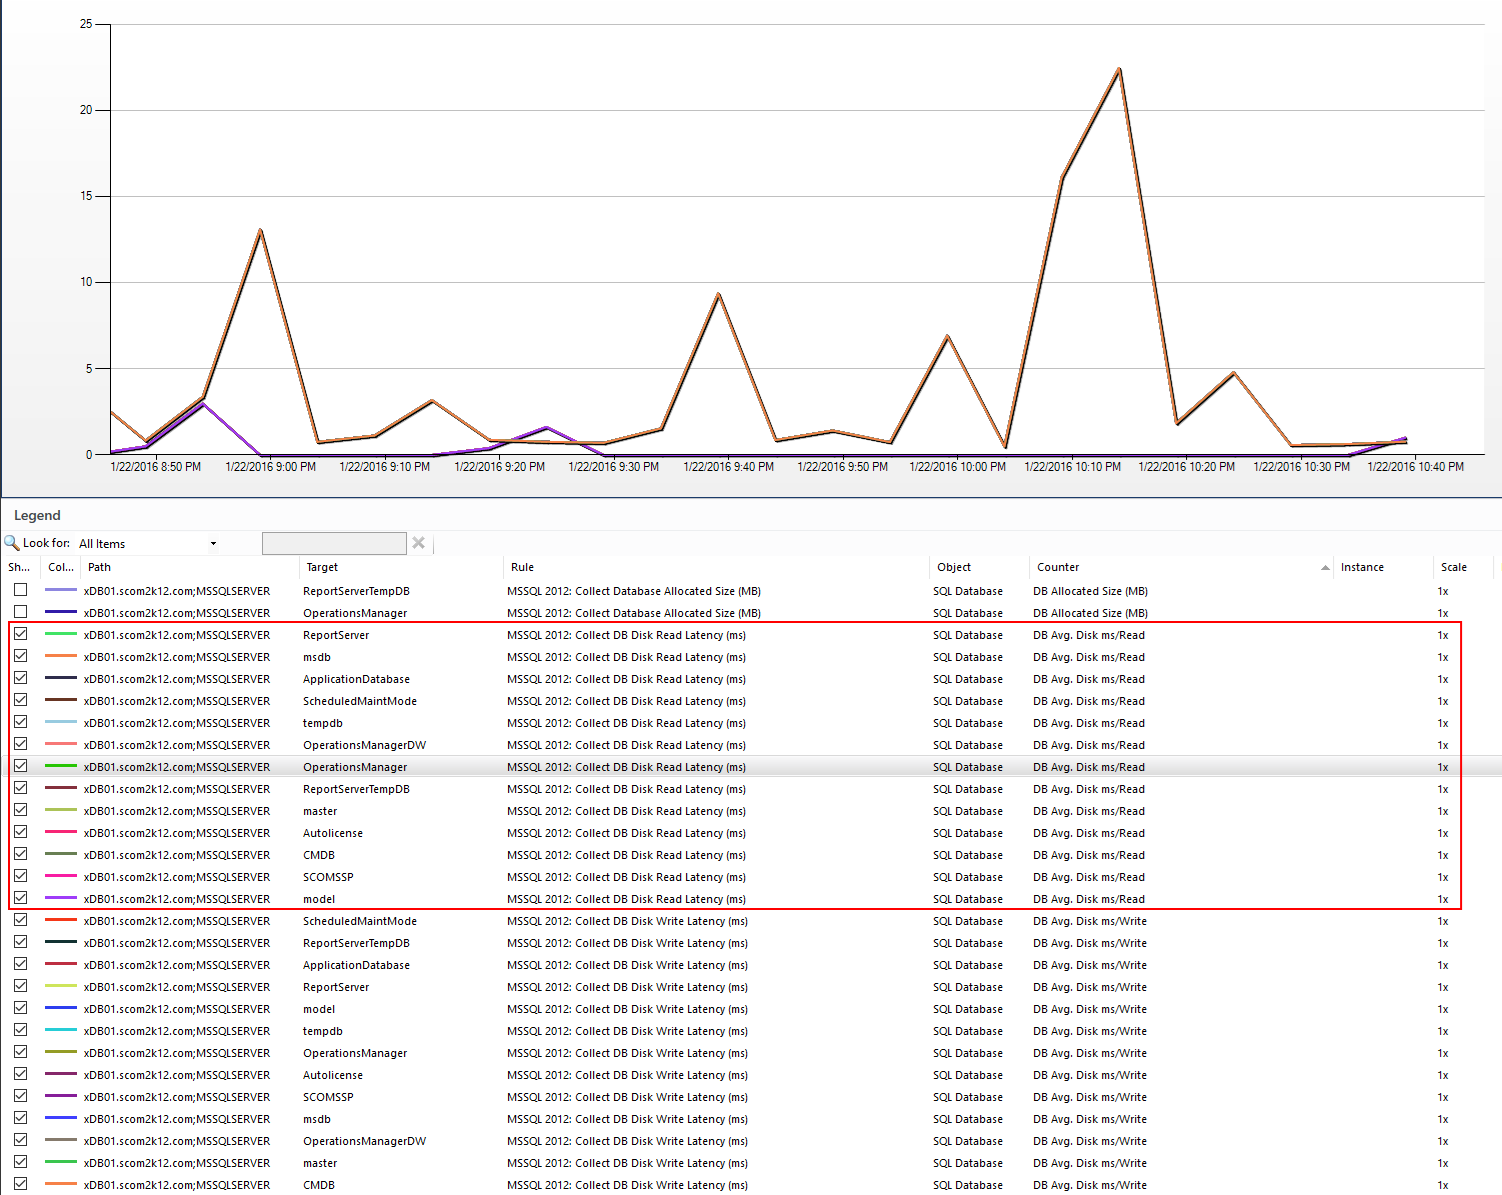
Task: Click the 1/22/2016 10:10 PM axis label
Action: point(1072,466)
